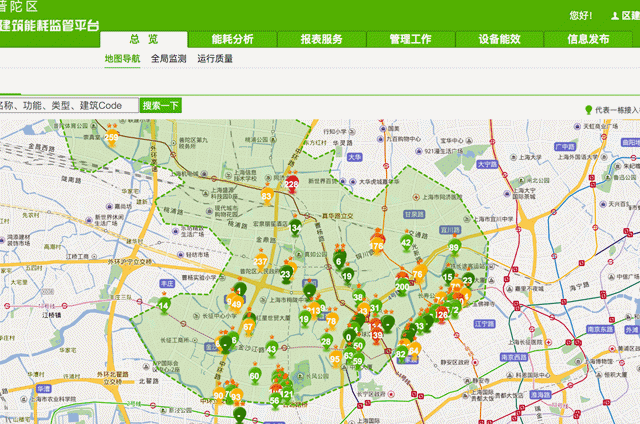
Task: Click the green map marker numbered 60
Action: pyautogui.click(x=255, y=377)
